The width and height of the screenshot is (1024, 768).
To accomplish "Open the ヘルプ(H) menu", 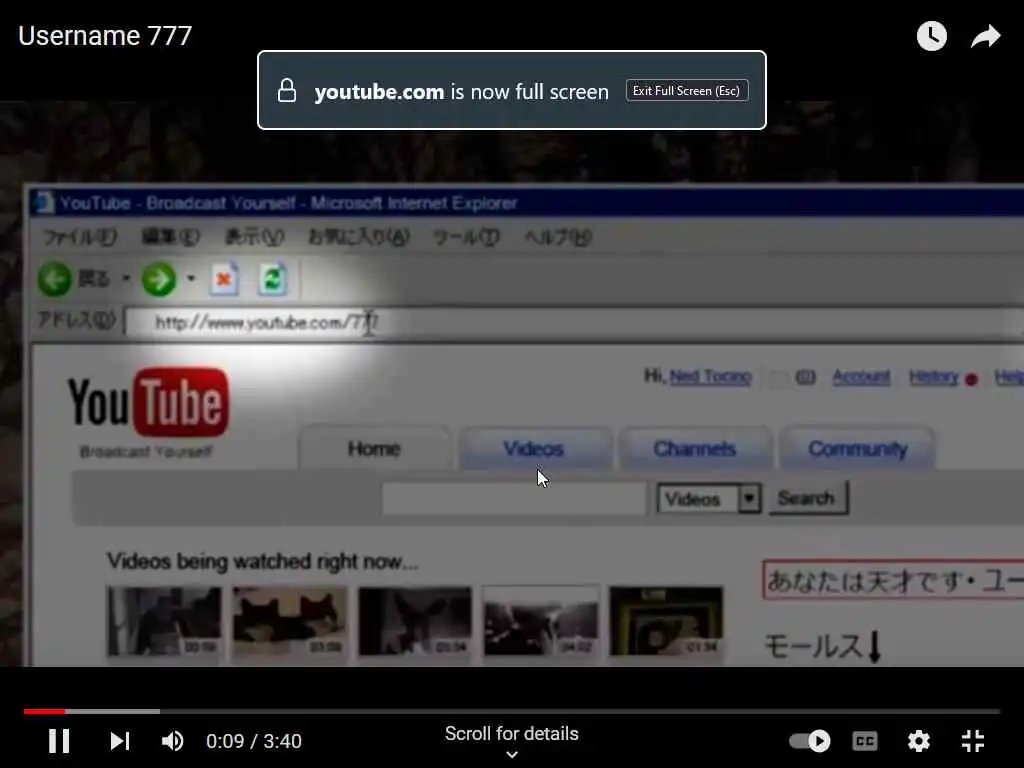I will click(558, 237).
